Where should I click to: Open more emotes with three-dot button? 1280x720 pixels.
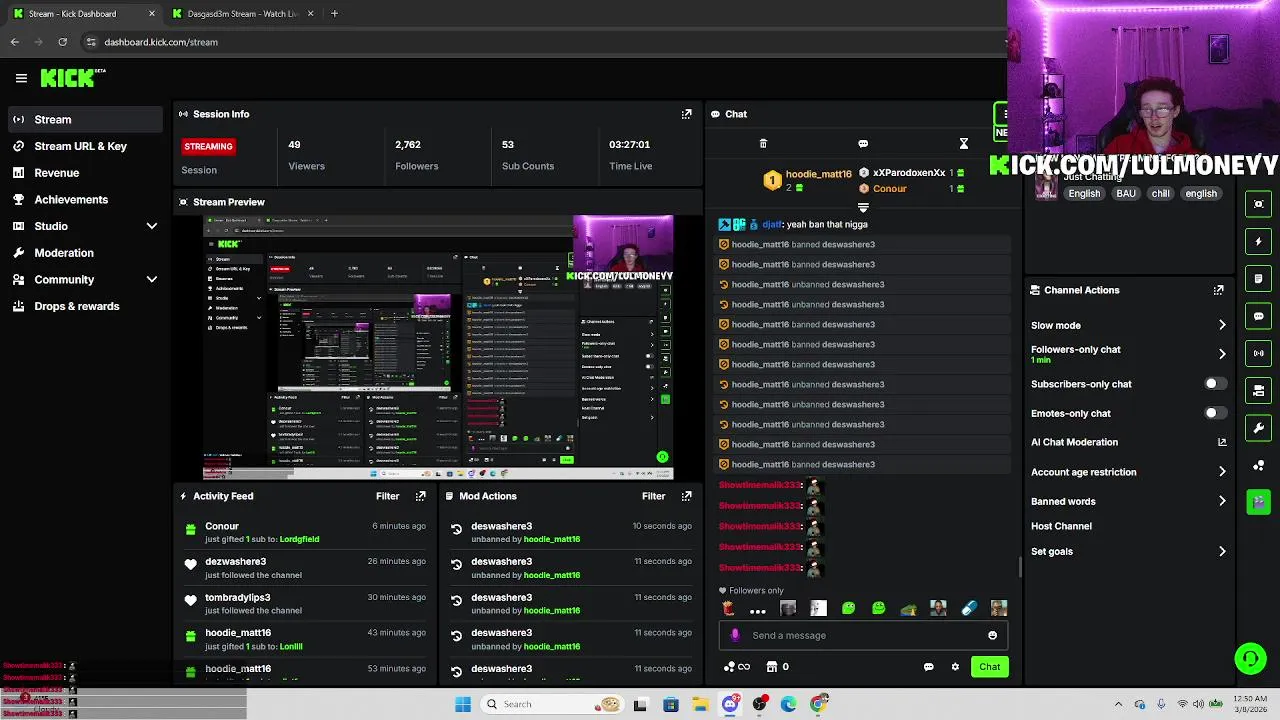click(758, 609)
